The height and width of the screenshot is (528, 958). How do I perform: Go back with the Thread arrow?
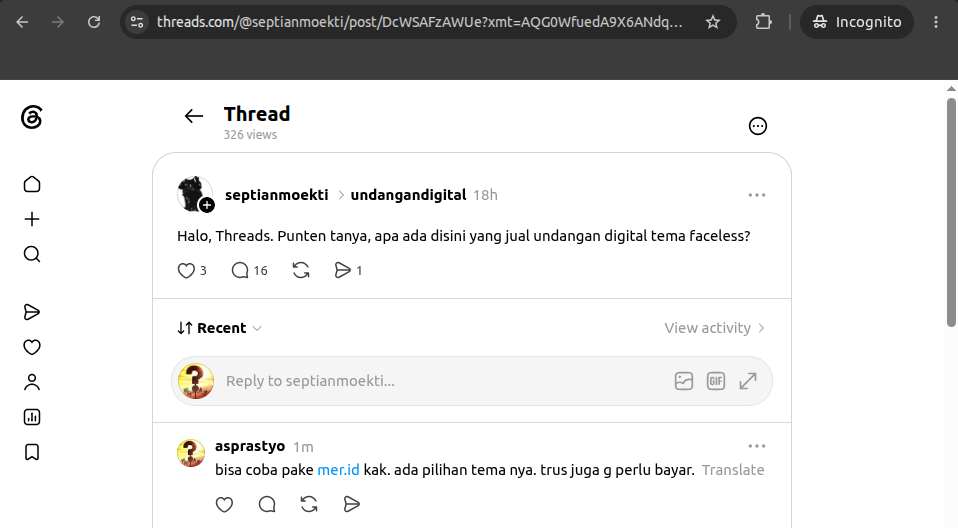[x=194, y=116]
